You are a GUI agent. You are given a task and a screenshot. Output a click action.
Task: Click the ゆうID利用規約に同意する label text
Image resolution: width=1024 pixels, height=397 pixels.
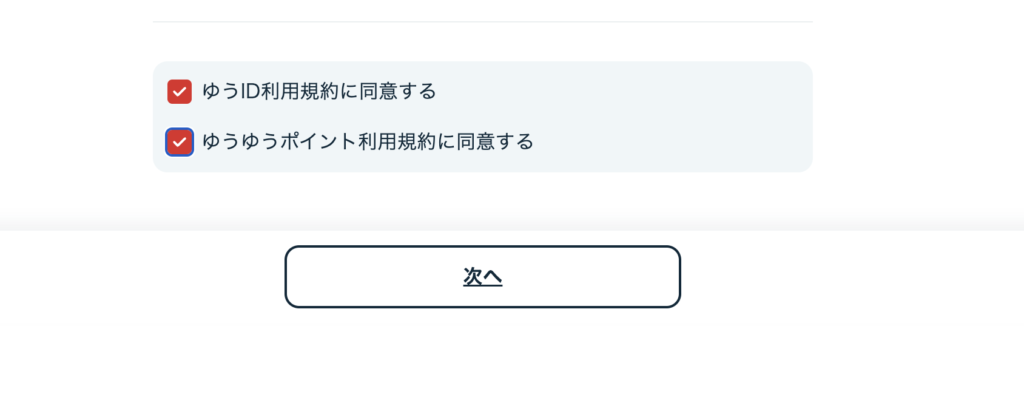tap(319, 91)
